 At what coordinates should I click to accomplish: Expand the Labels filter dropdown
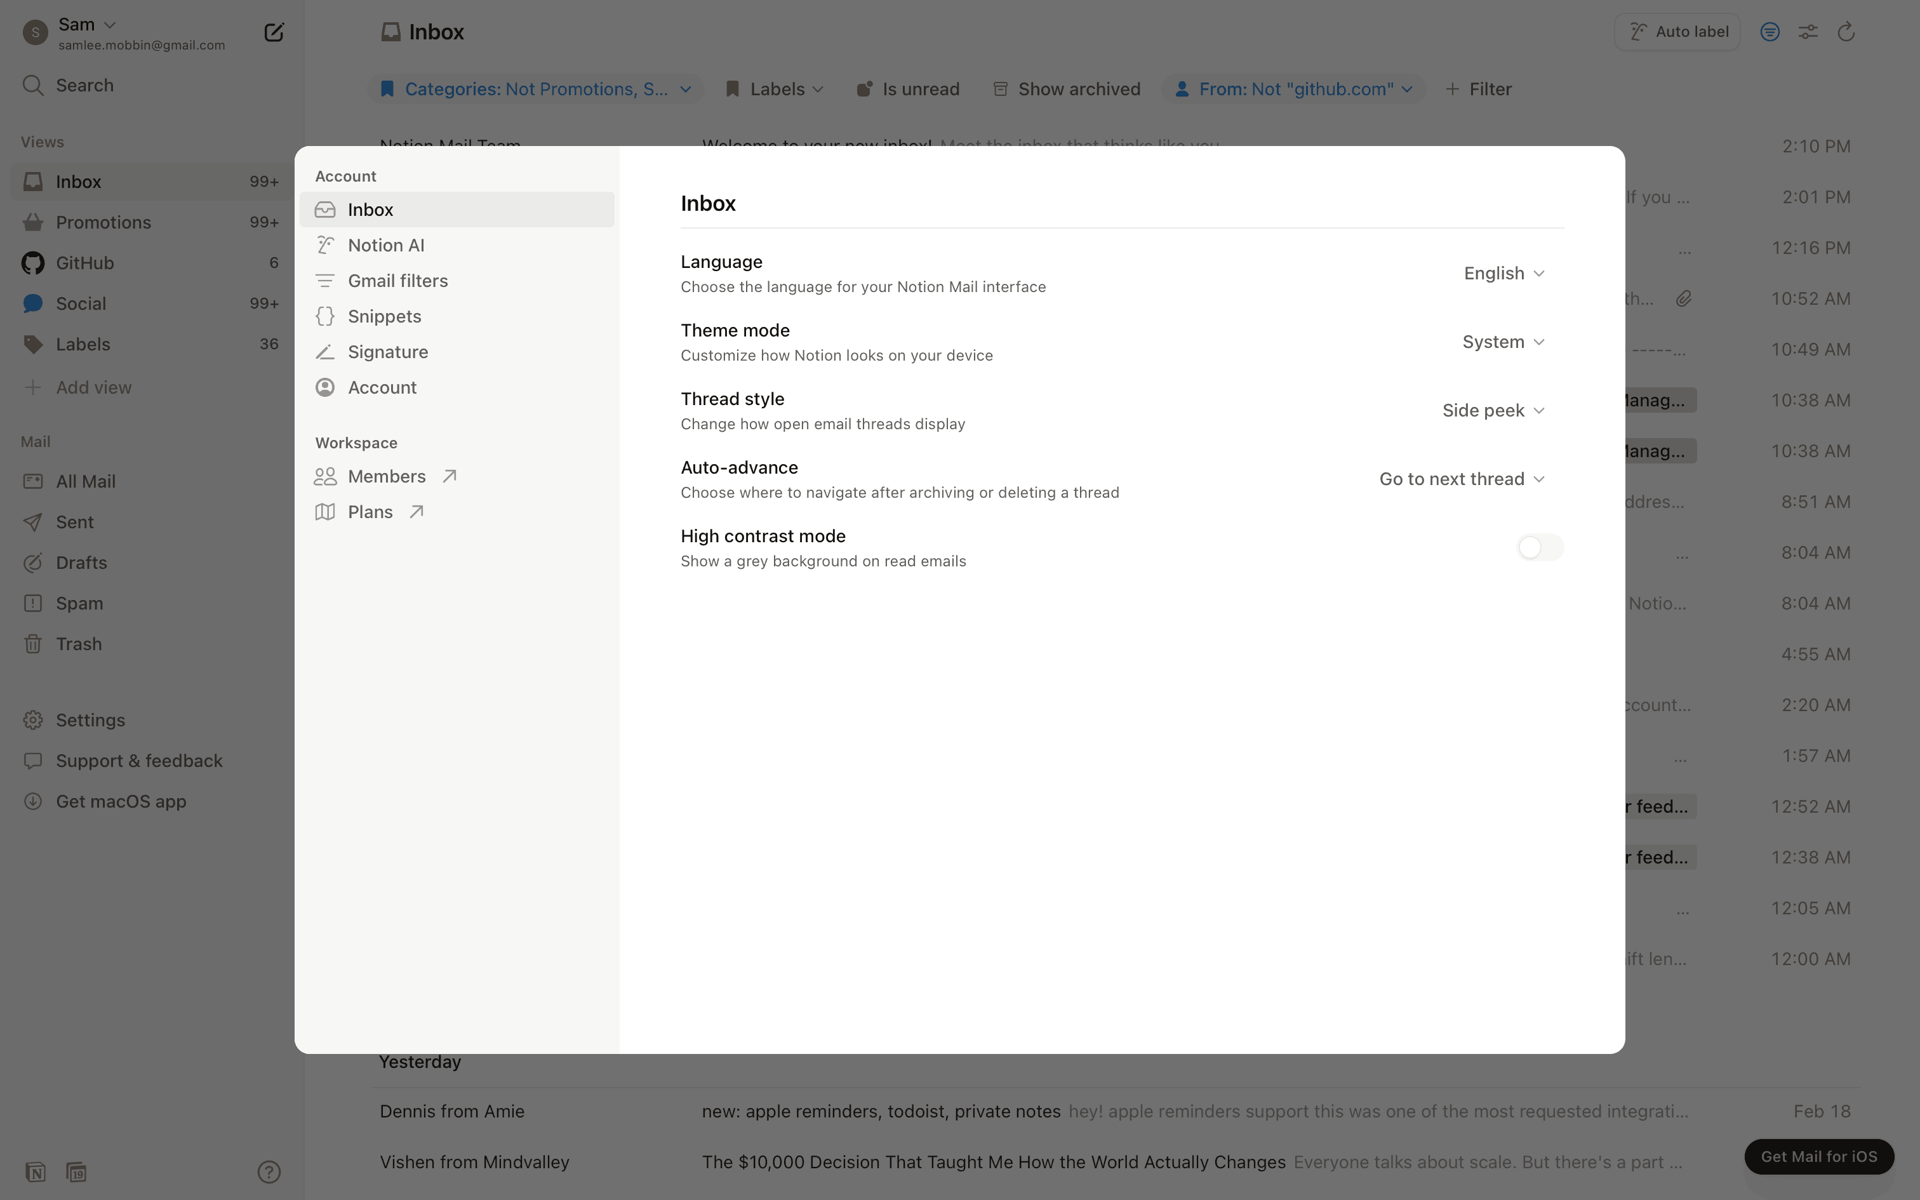pos(774,89)
